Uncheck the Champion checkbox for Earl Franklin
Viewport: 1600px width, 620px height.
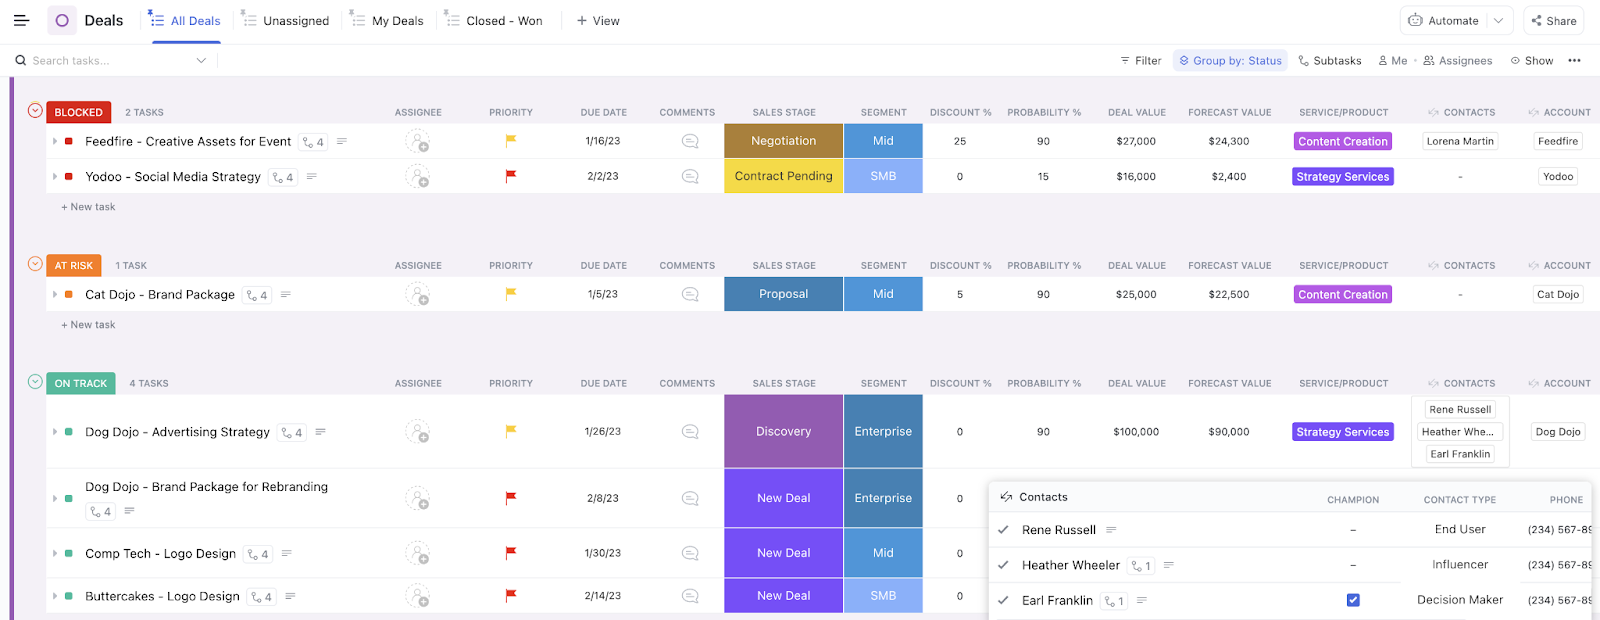pos(1352,600)
